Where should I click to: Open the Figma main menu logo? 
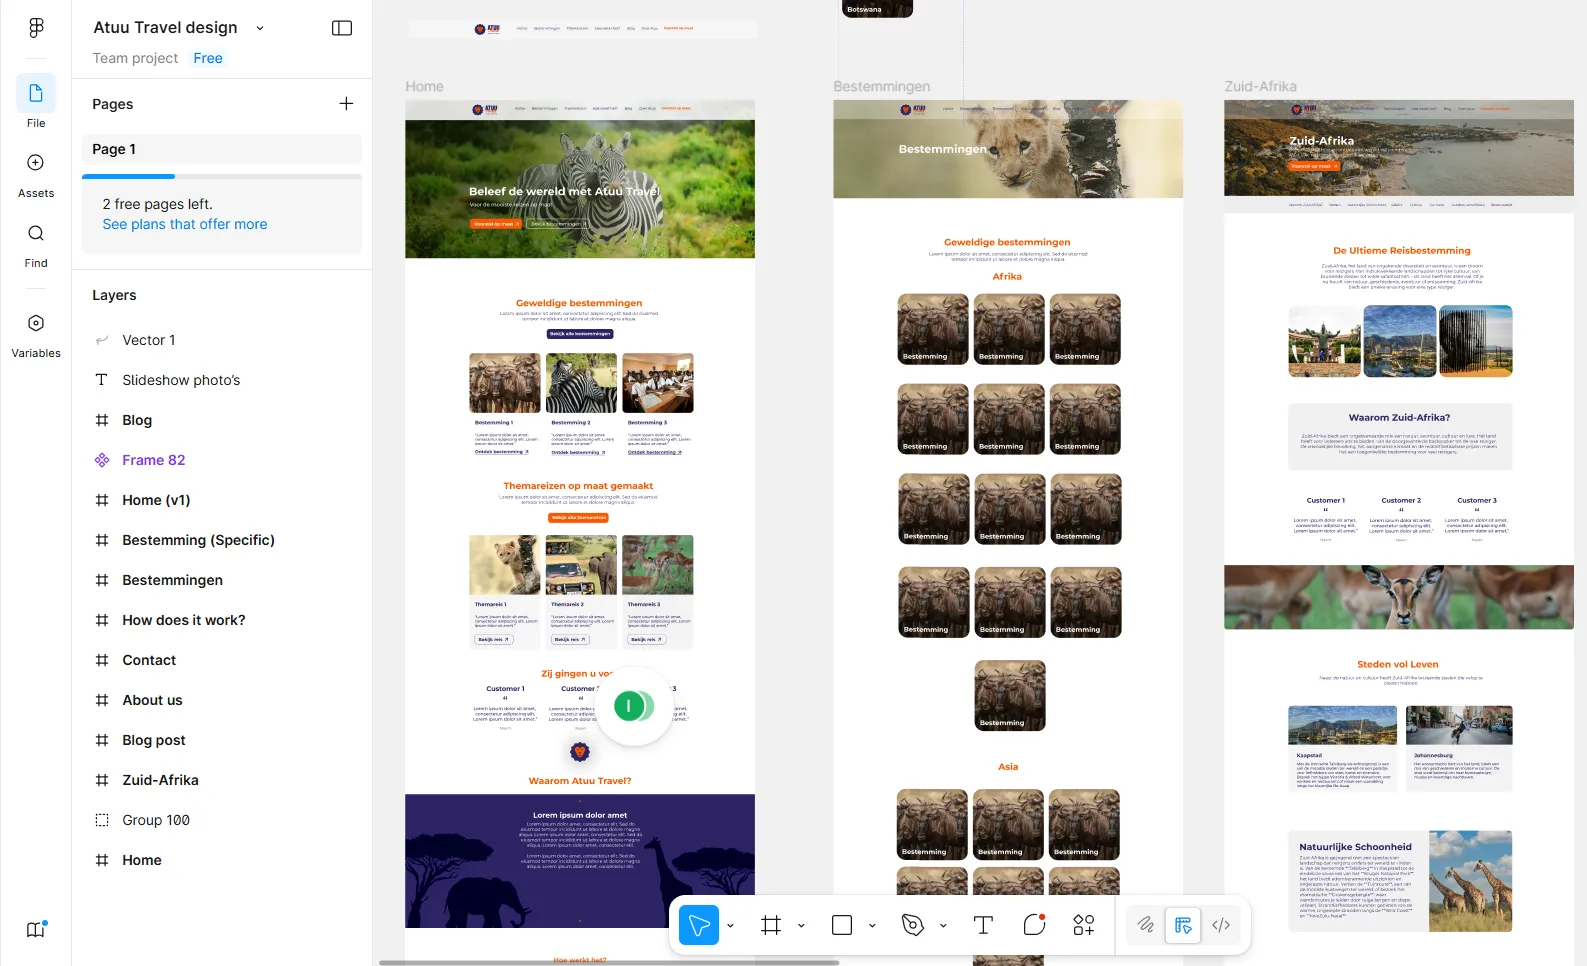click(x=36, y=28)
